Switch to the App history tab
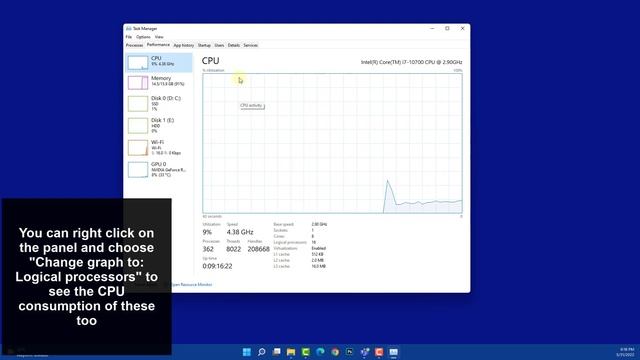 pos(184,45)
